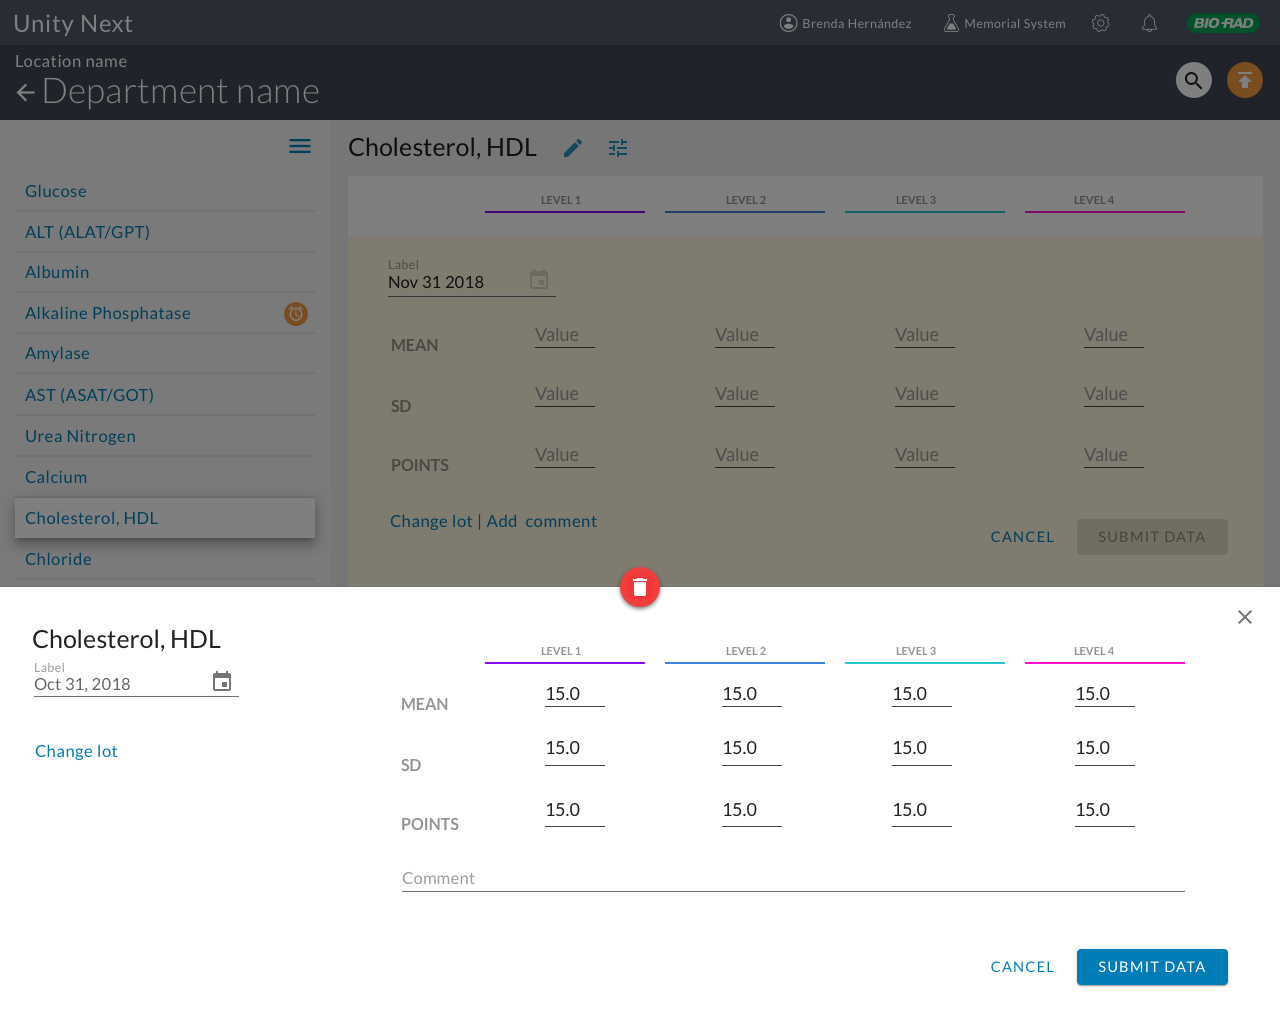Image resolution: width=1280 pixels, height=1024 pixels.
Task: Open calendar picker for Oct 31, 2018
Action: (222, 682)
